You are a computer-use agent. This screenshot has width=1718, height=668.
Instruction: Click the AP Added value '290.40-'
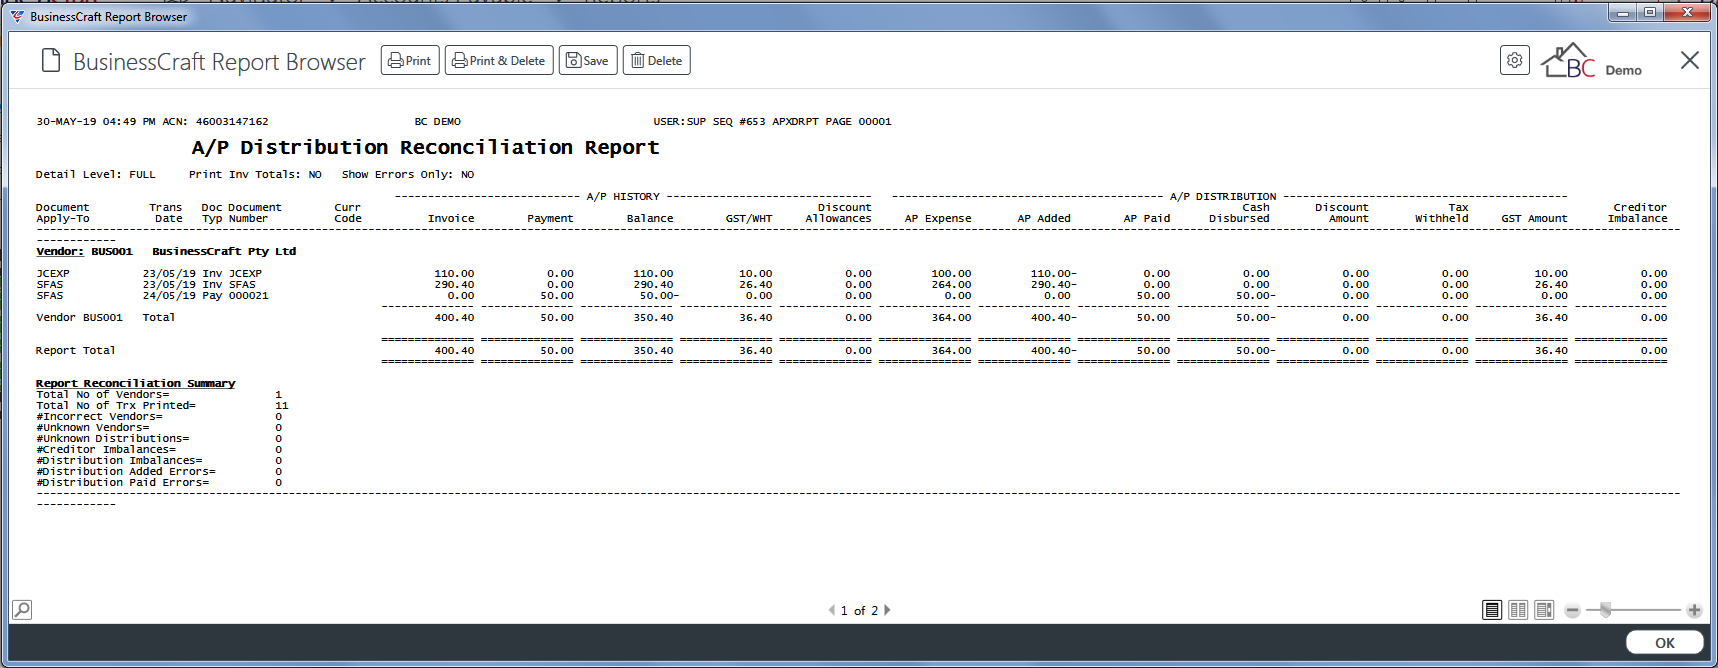point(1054,284)
